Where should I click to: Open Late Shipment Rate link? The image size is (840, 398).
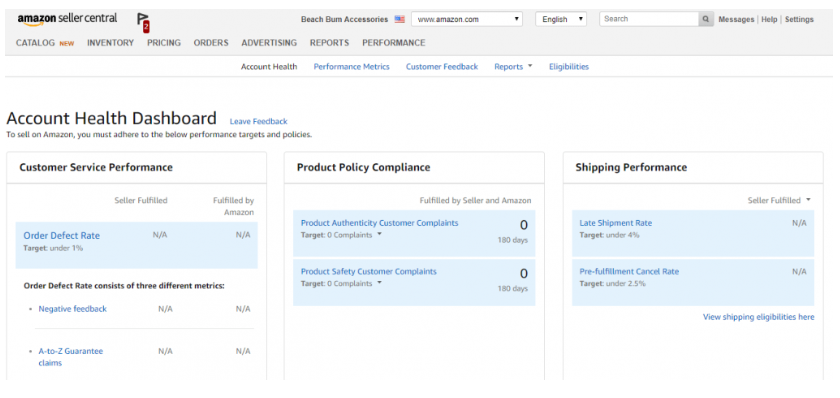pyautogui.click(x=616, y=223)
